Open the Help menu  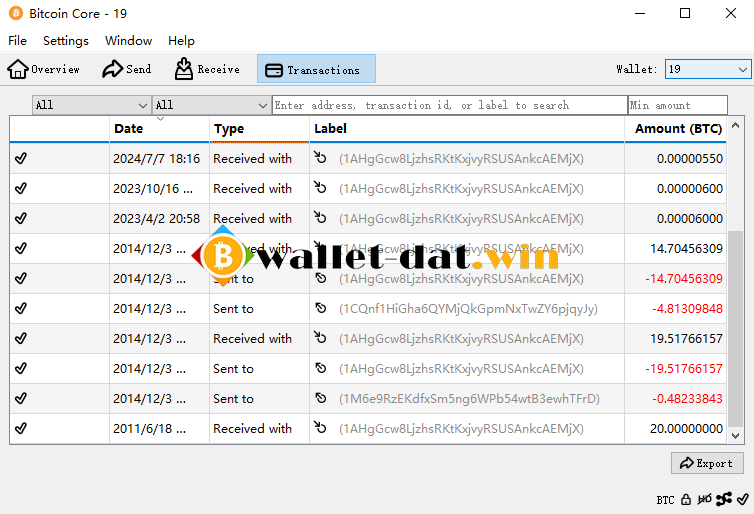(x=181, y=41)
